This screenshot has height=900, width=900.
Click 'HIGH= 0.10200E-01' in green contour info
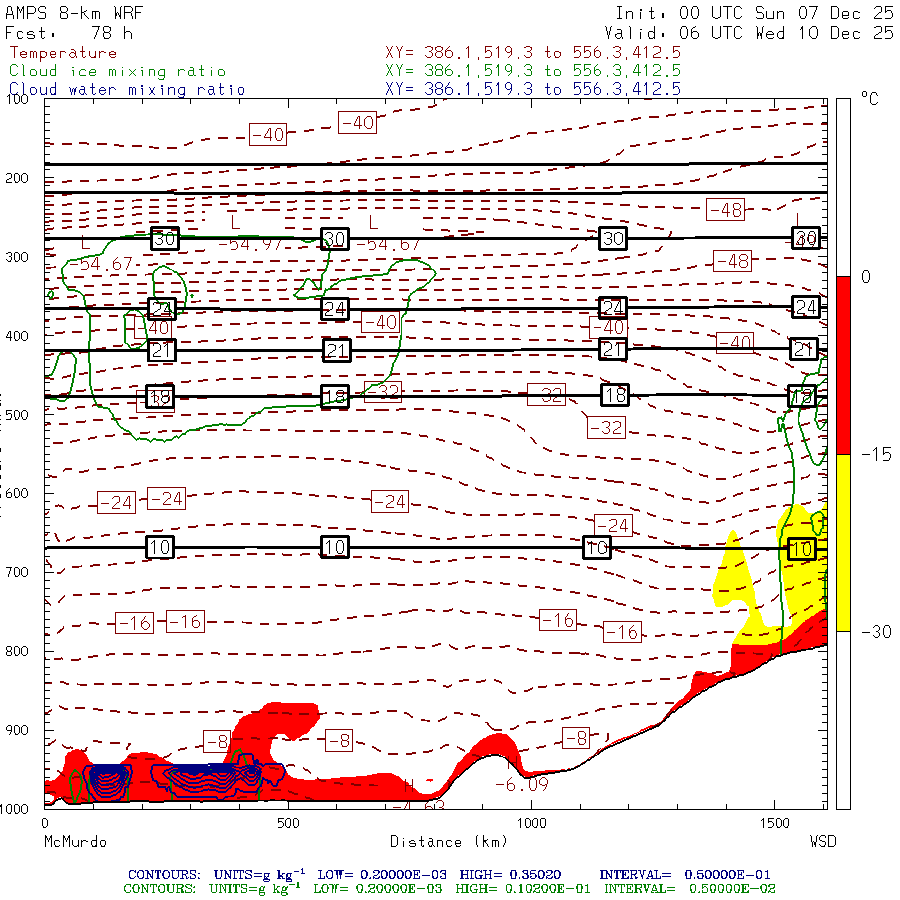click(523, 889)
